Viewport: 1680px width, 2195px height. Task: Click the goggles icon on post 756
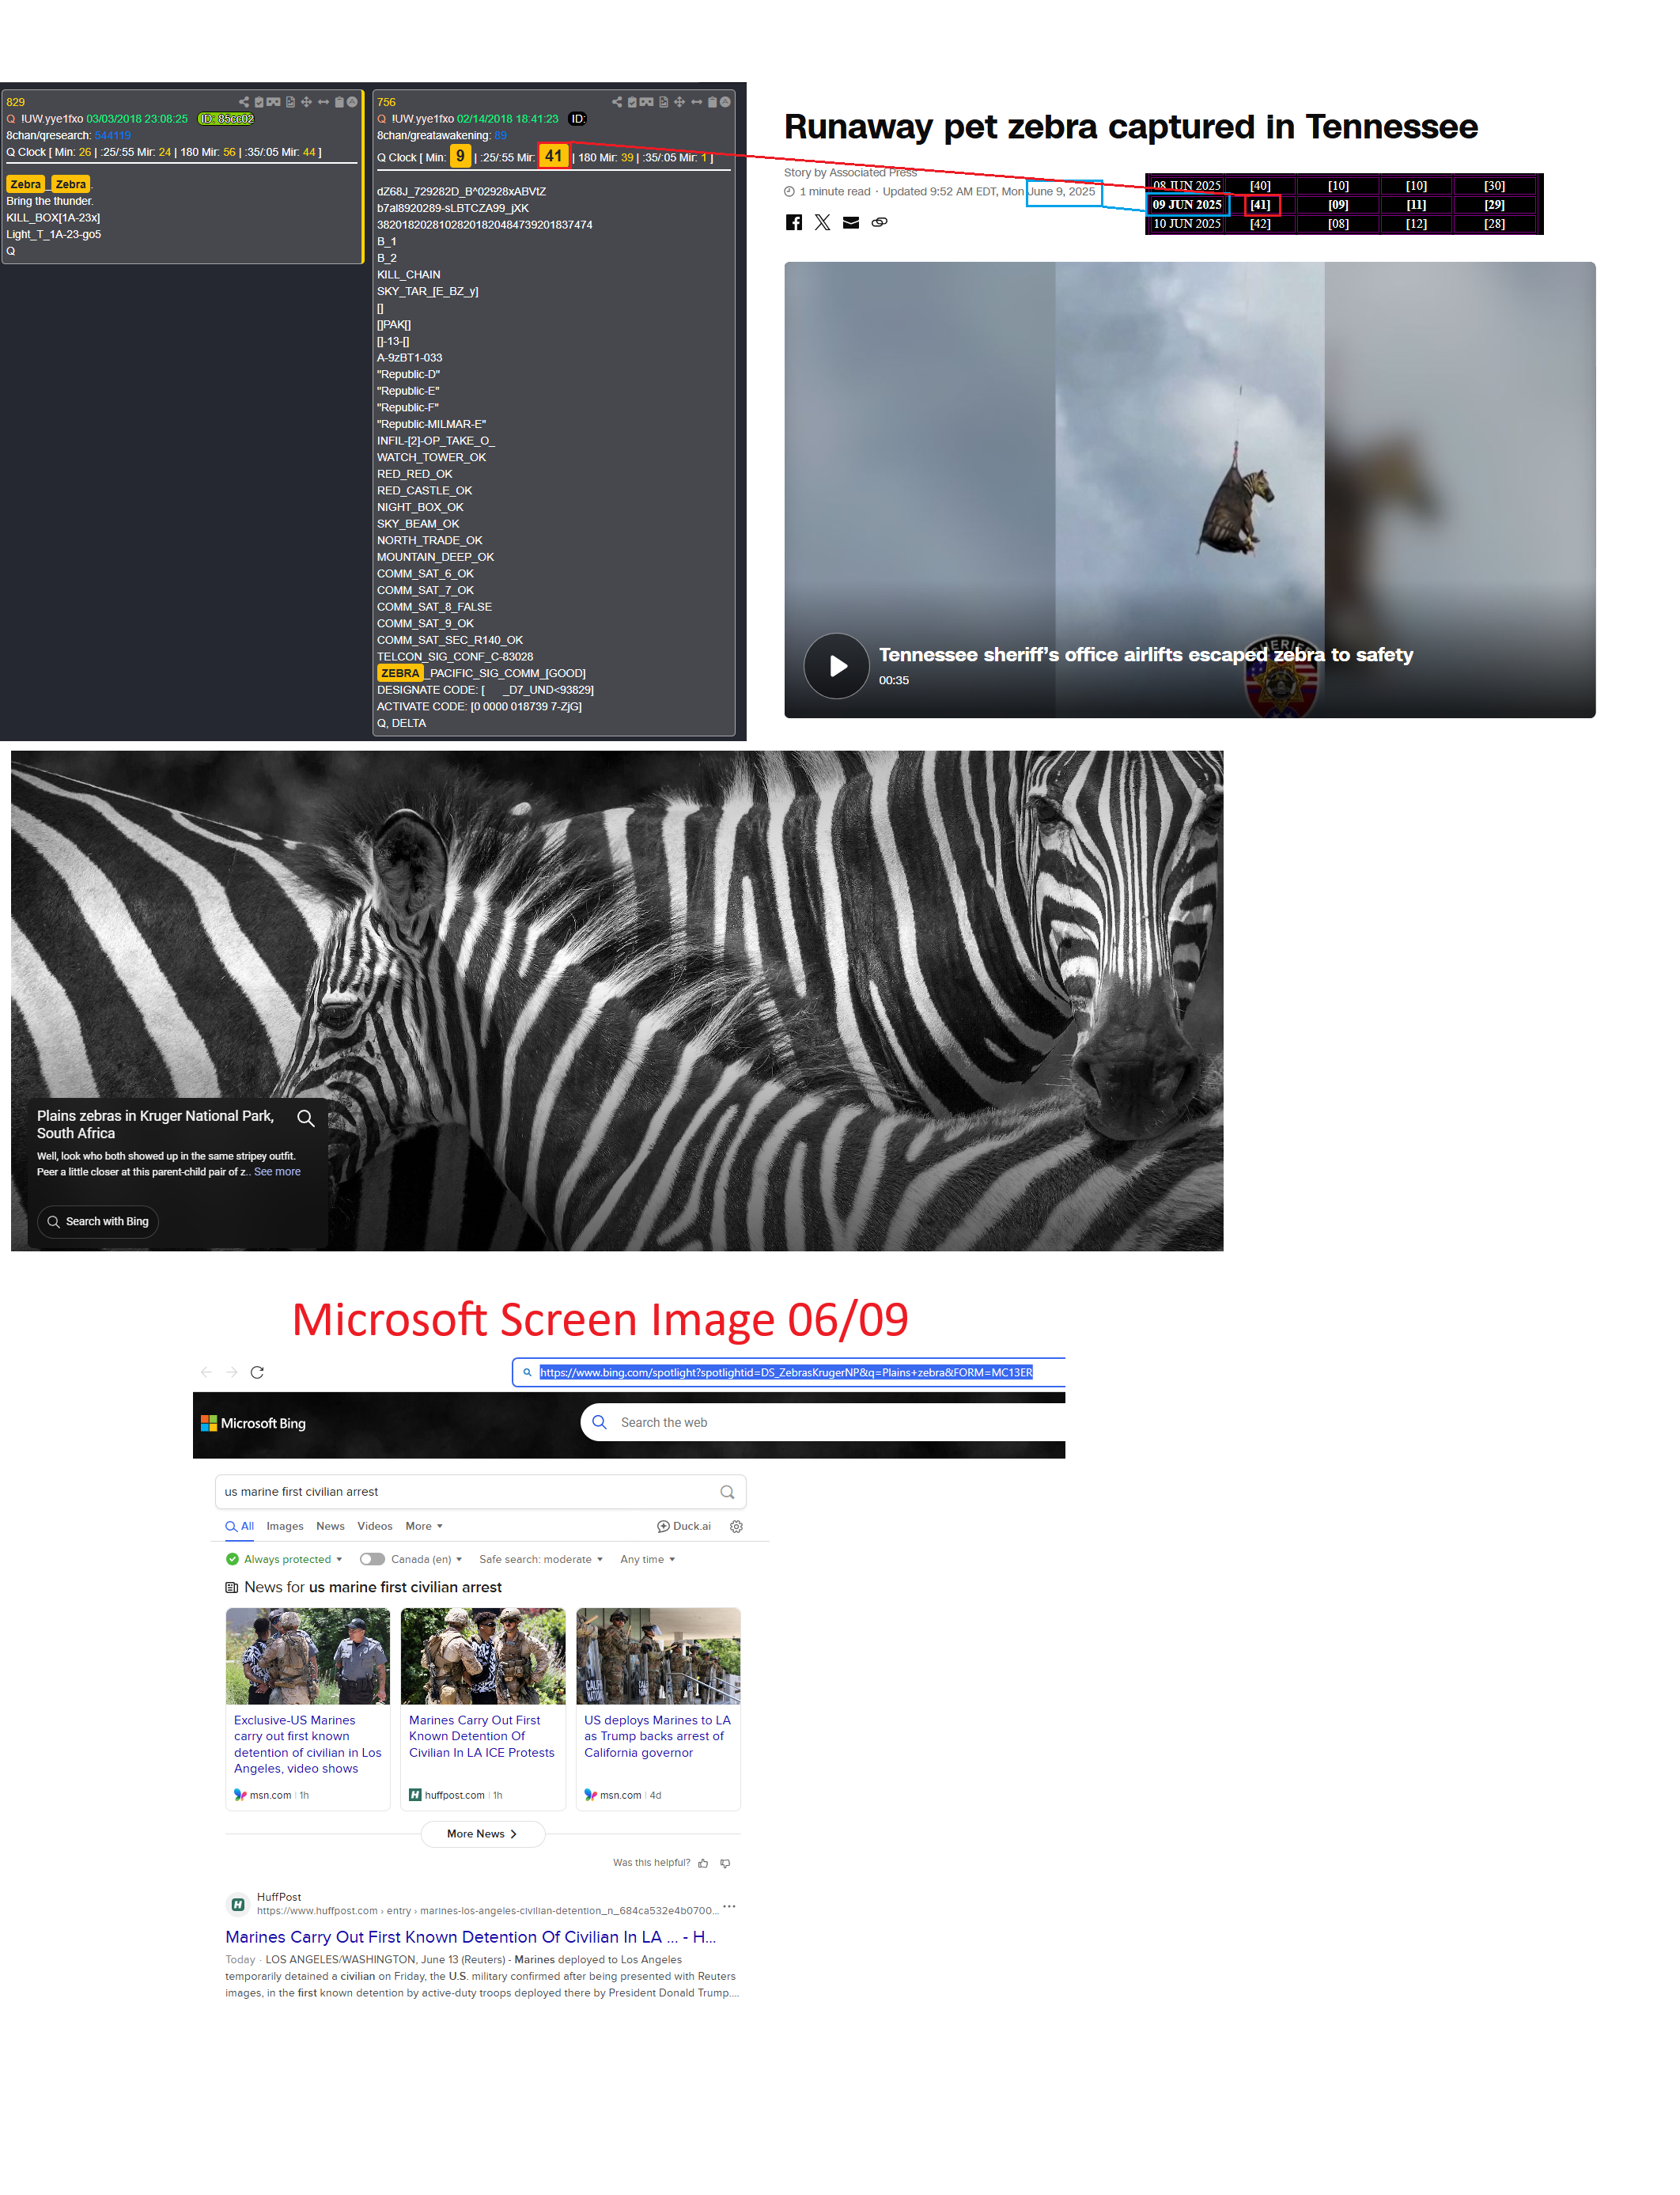pos(647,102)
